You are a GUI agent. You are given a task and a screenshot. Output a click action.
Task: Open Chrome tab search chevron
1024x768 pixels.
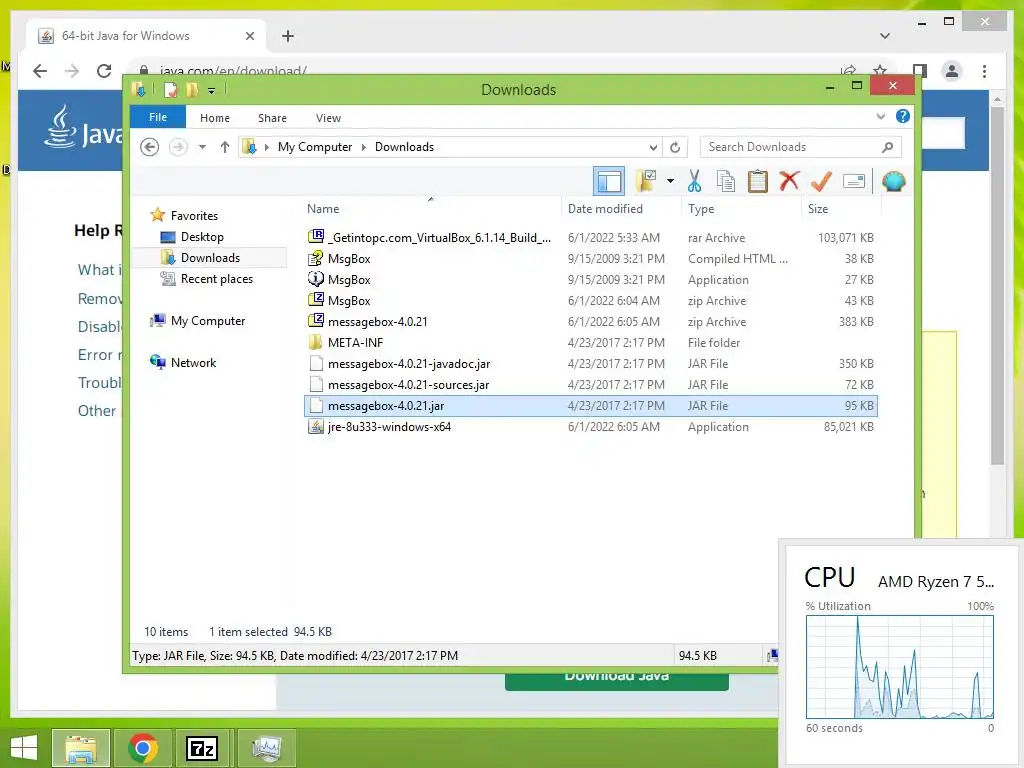884,36
